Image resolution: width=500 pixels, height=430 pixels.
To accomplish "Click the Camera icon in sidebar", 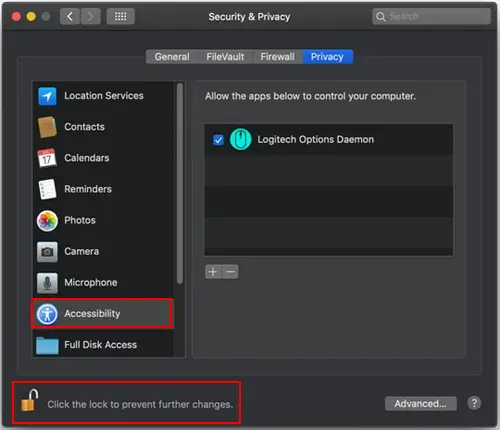I will coord(47,252).
